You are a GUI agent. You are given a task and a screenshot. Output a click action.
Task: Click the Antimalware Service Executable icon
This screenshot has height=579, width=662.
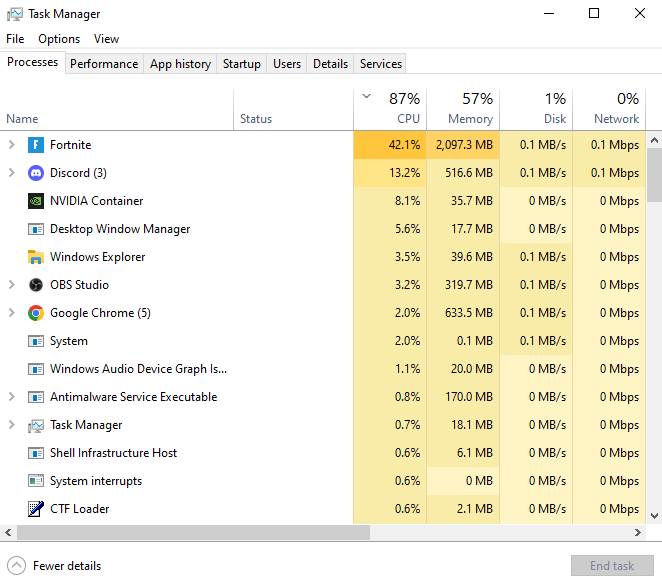tap(36, 397)
